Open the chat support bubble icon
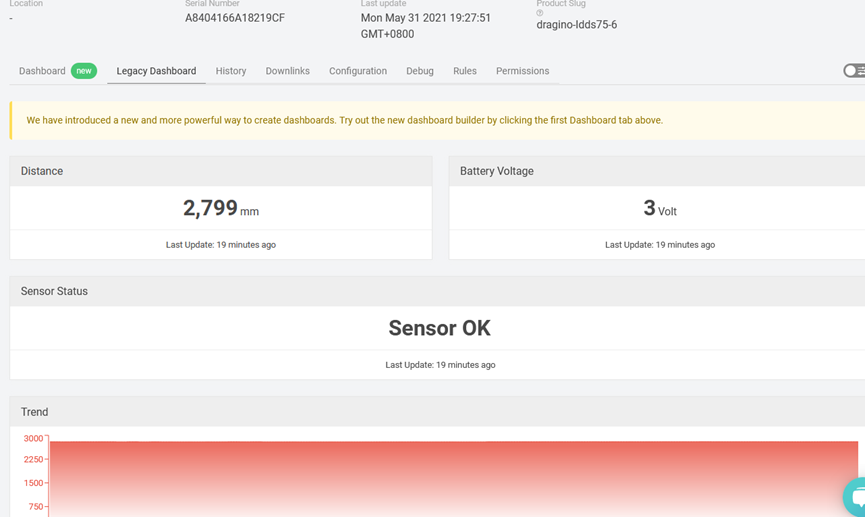The width and height of the screenshot is (865, 517). point(855,497)
